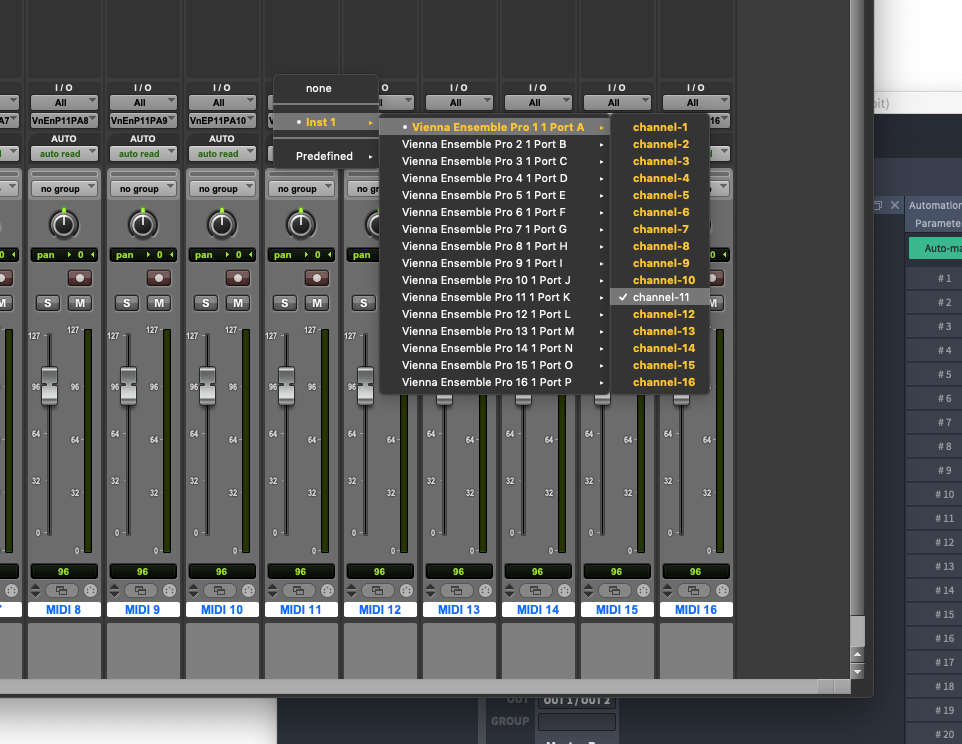Select Vienna Ensemble Pro 11 1 Port K

tap(494, 297)
